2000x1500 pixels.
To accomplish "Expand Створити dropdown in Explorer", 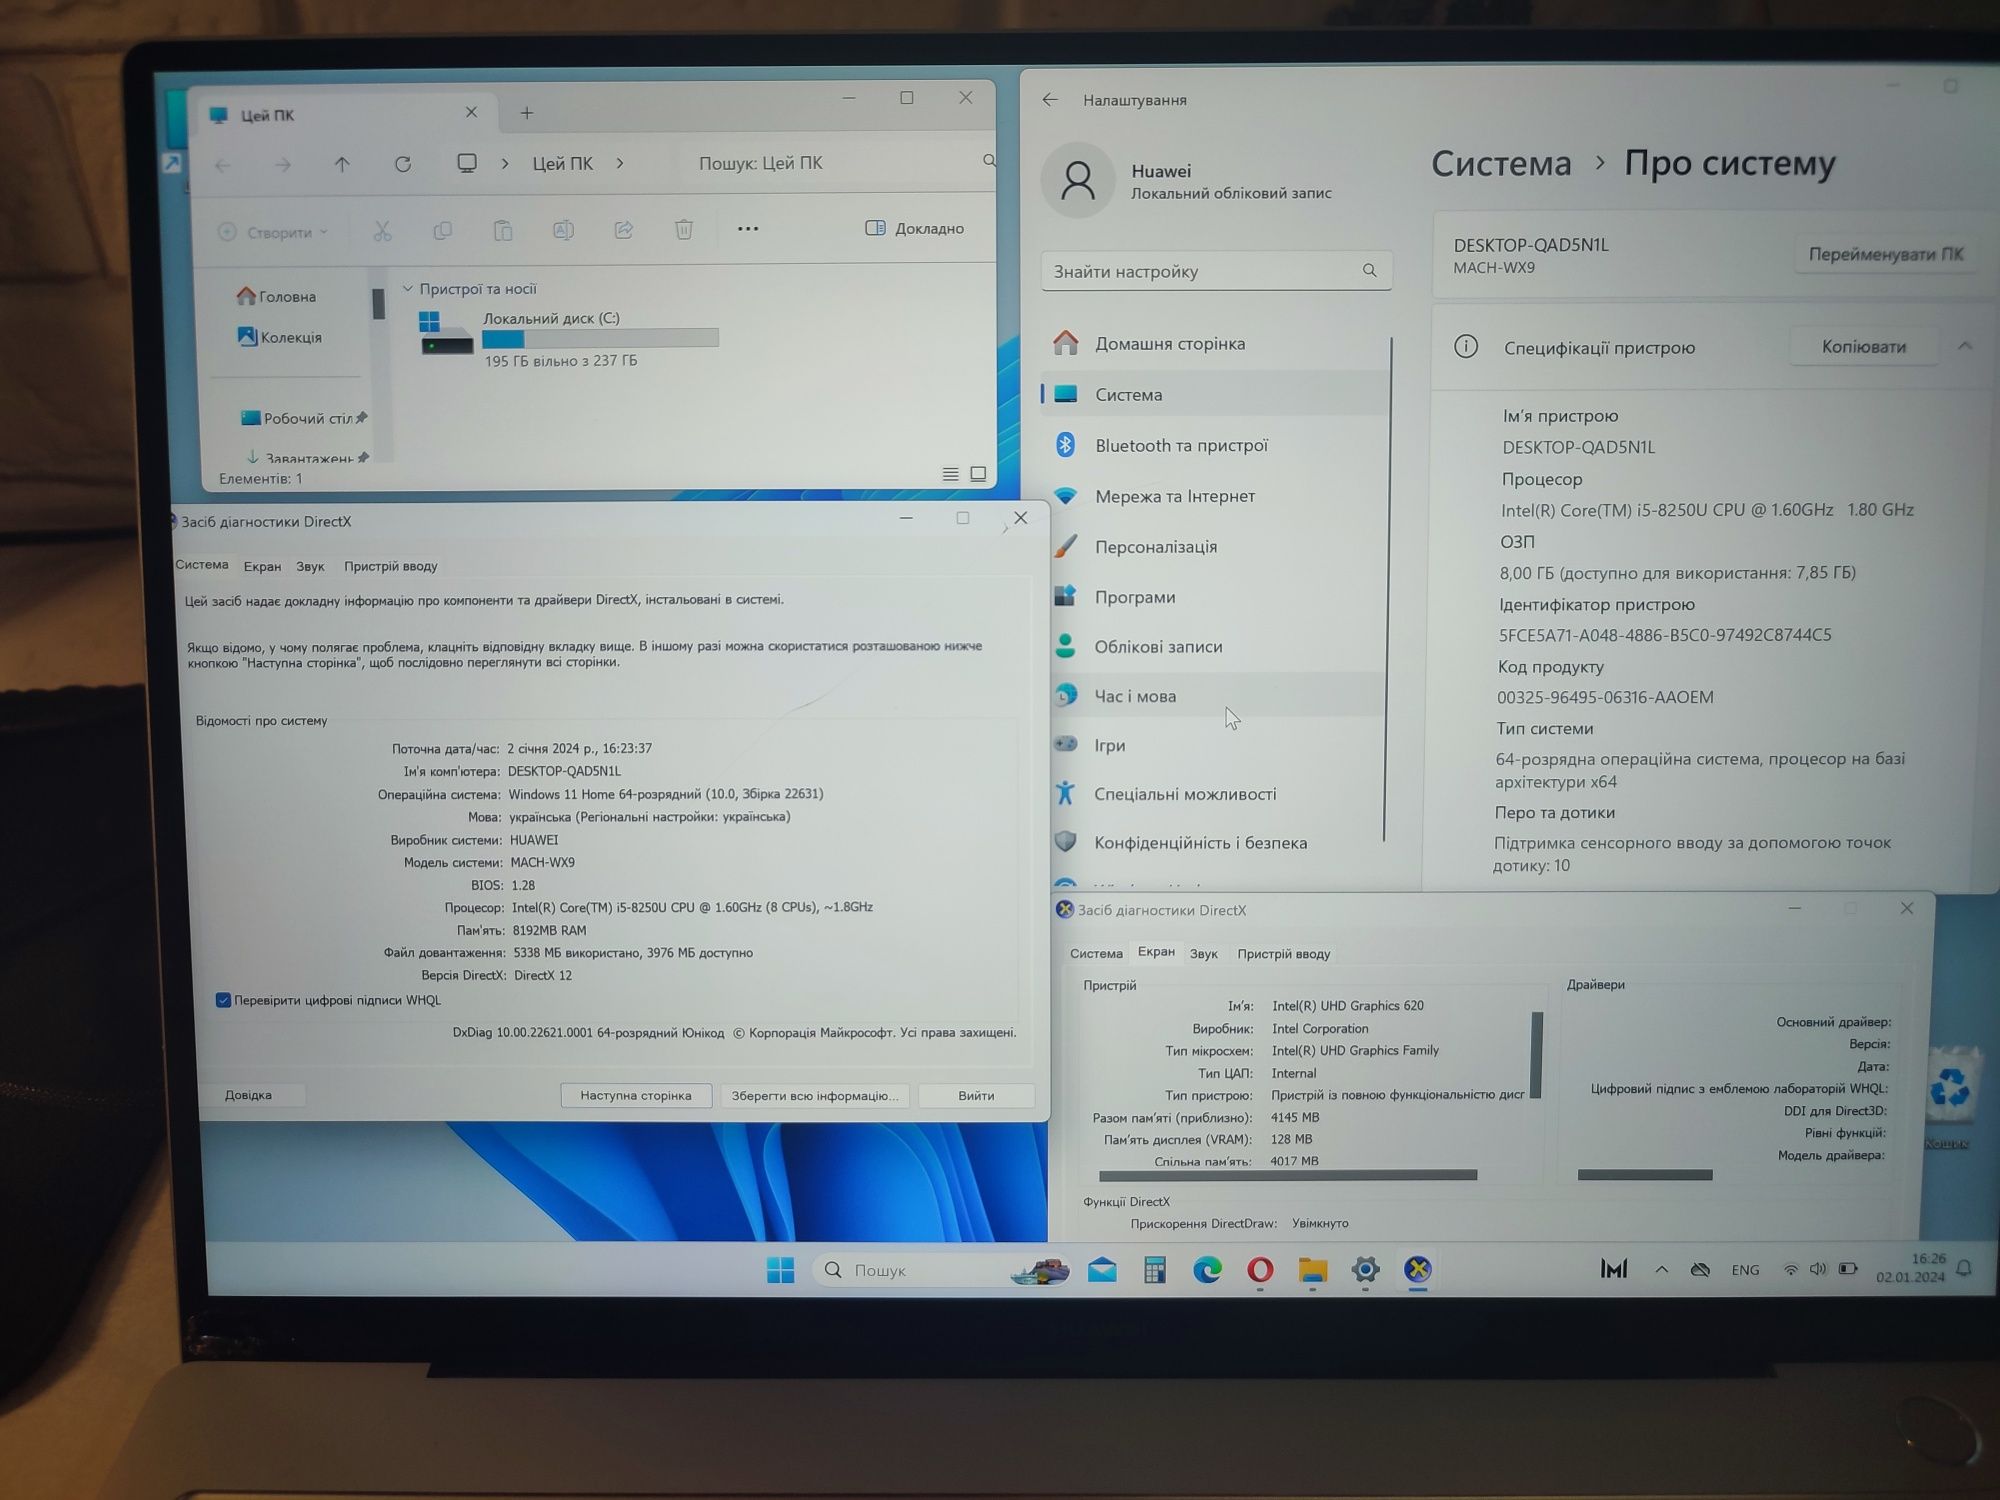I will (x=273, y=232).
